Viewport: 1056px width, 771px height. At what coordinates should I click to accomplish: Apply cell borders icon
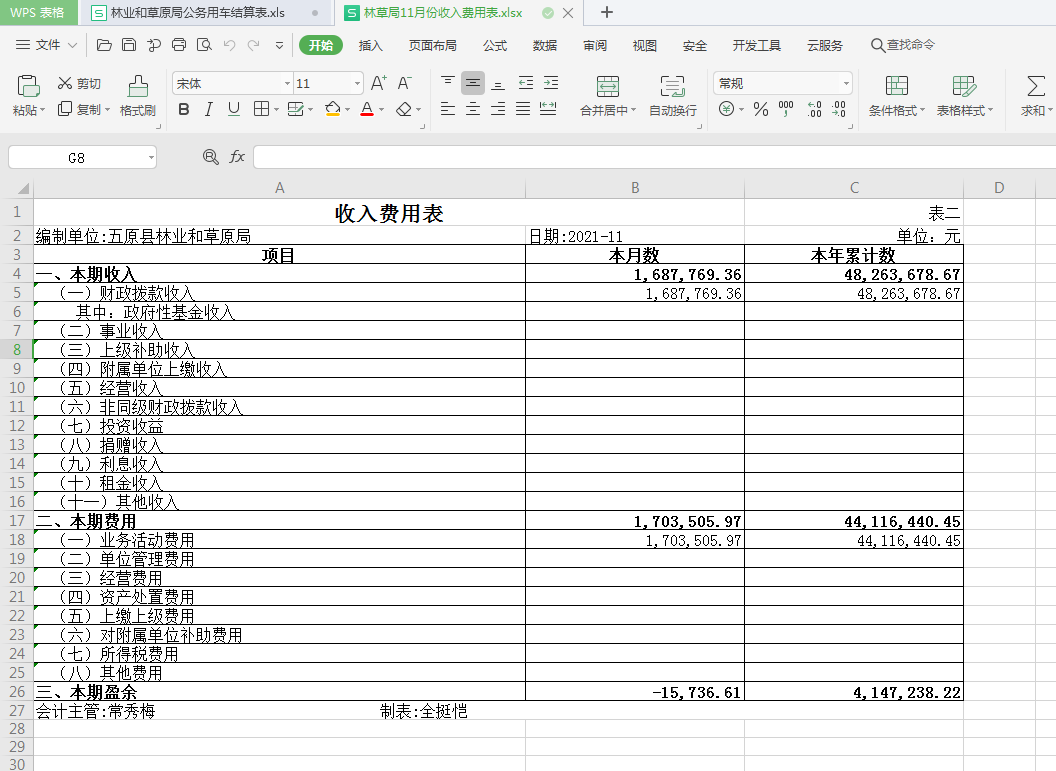pyautogui.click(x=261, y=109)
